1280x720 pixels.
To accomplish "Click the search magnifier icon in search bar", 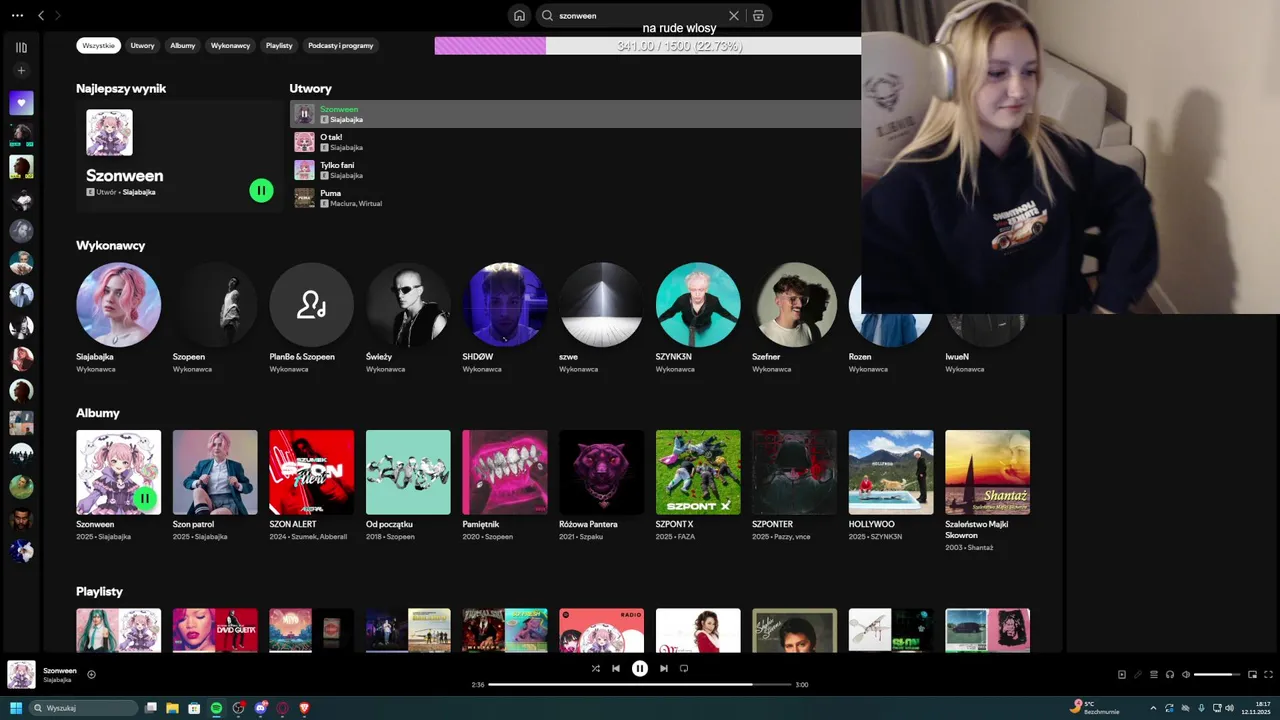I will (x=547, y=16).
